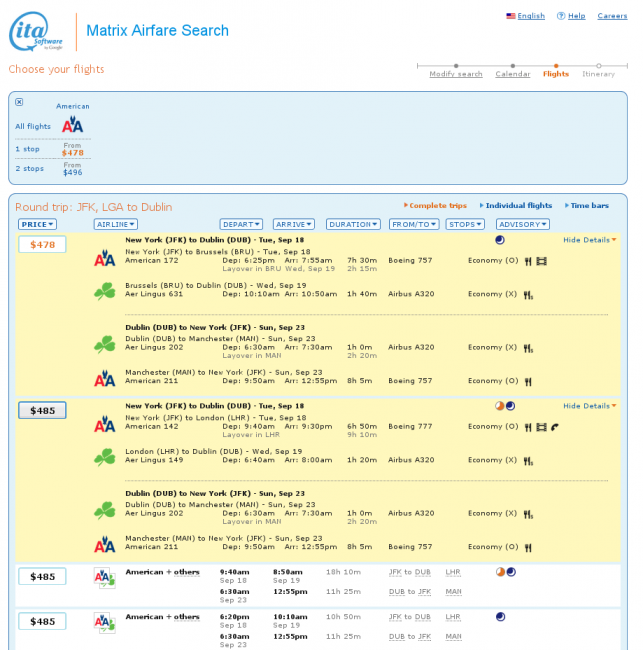Go to the Modify search step

(456, 74)
